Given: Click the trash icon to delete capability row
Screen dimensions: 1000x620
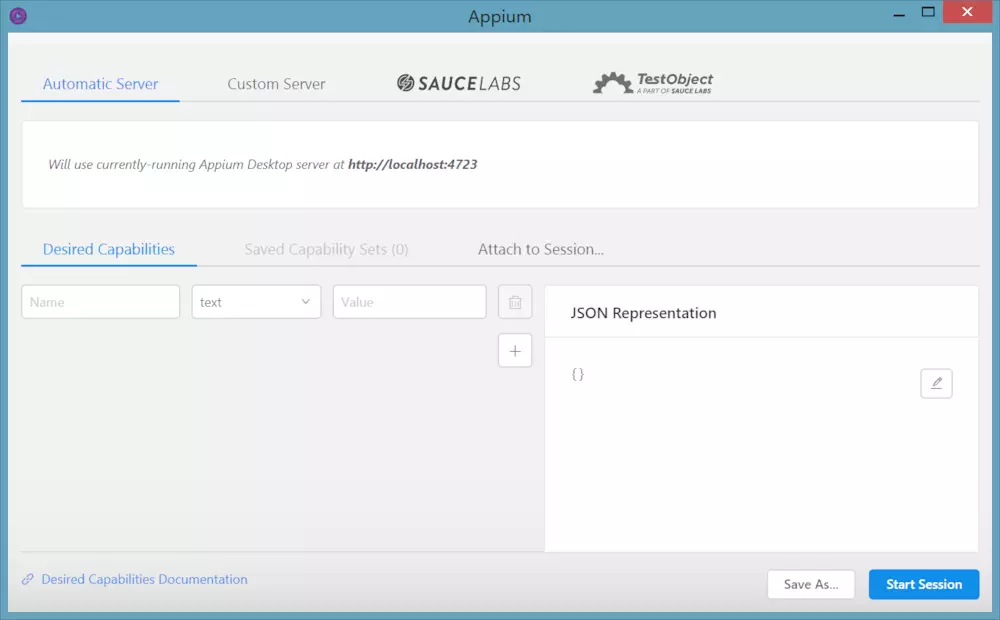Looking at the screenshot, I should point(515,302).
